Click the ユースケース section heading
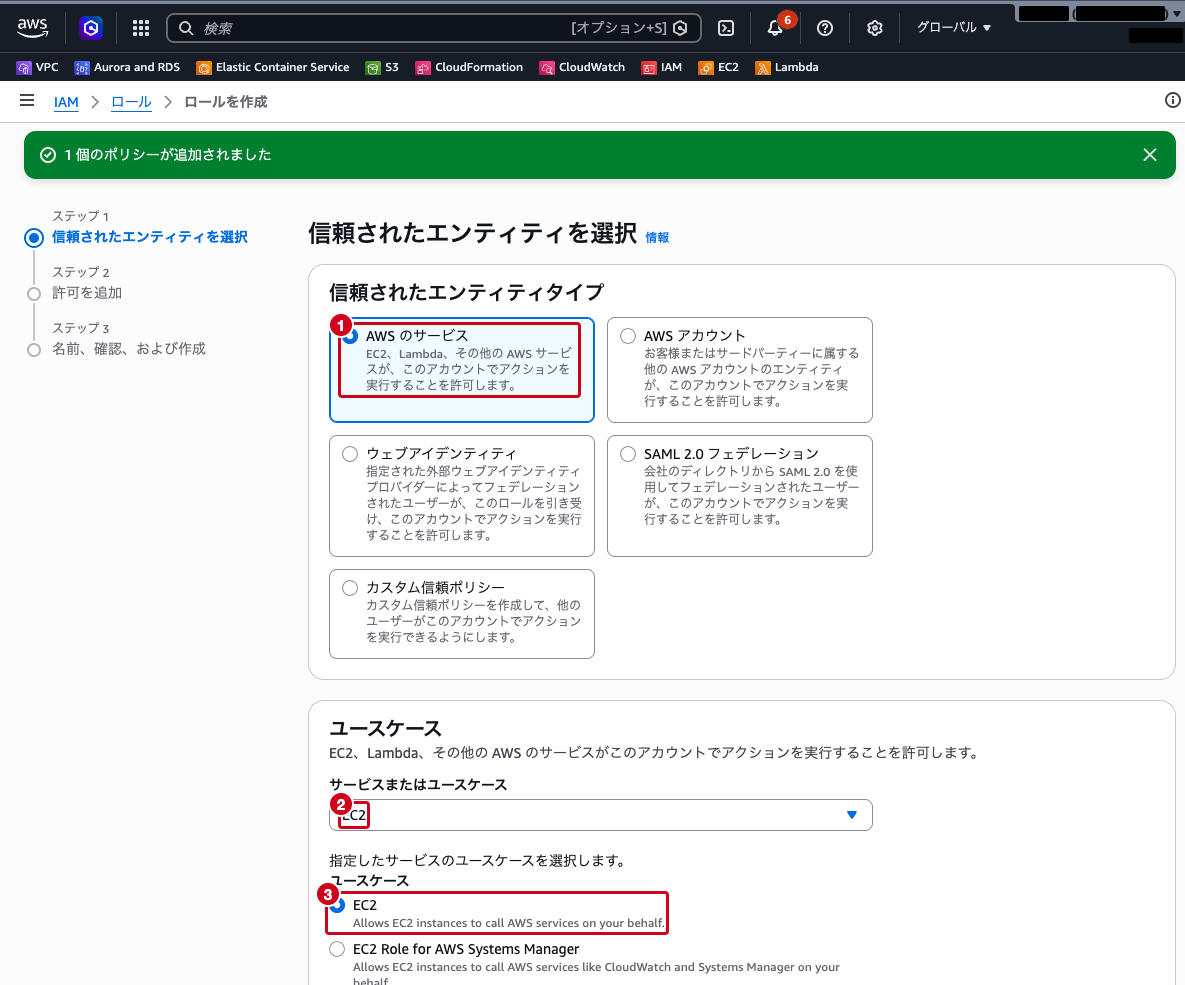The width and height of the screenshot is (1185, 985). tap(385, 729)
